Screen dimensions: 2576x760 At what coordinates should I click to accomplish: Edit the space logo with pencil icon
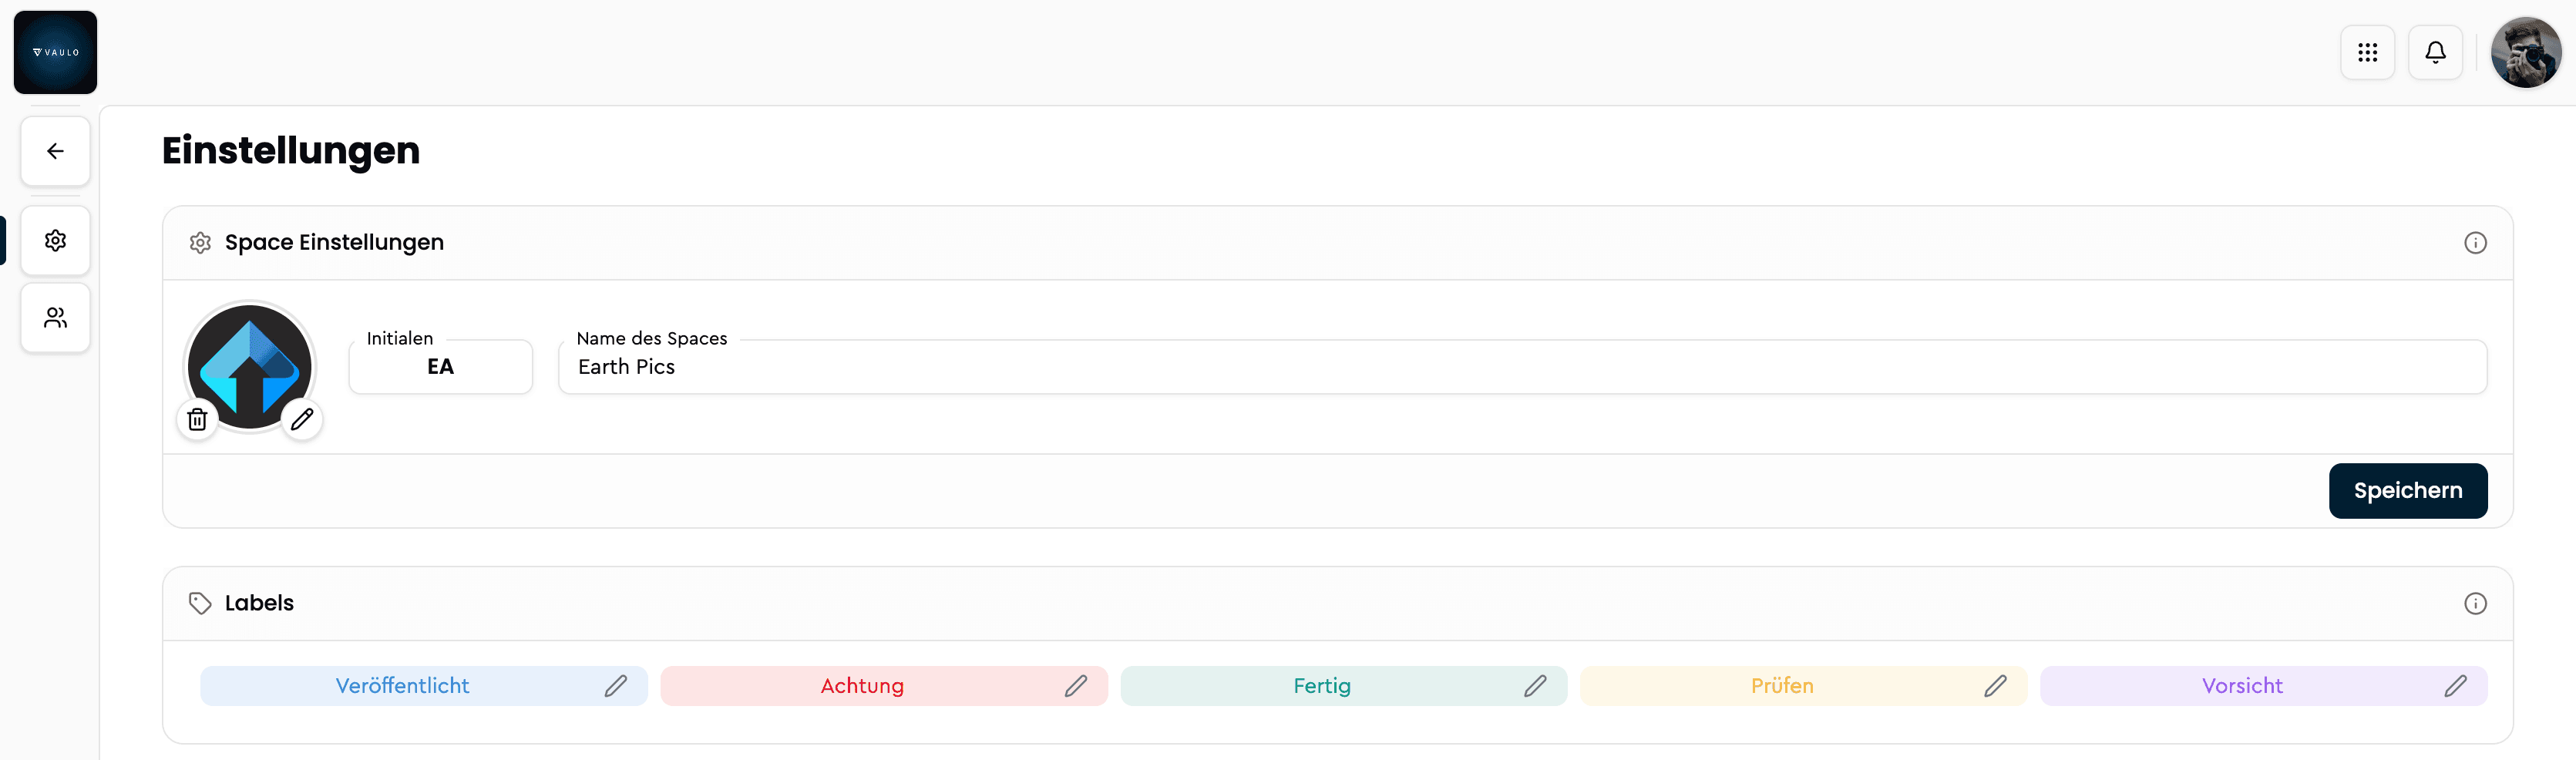pyautogui.click(x=302, y=419)
